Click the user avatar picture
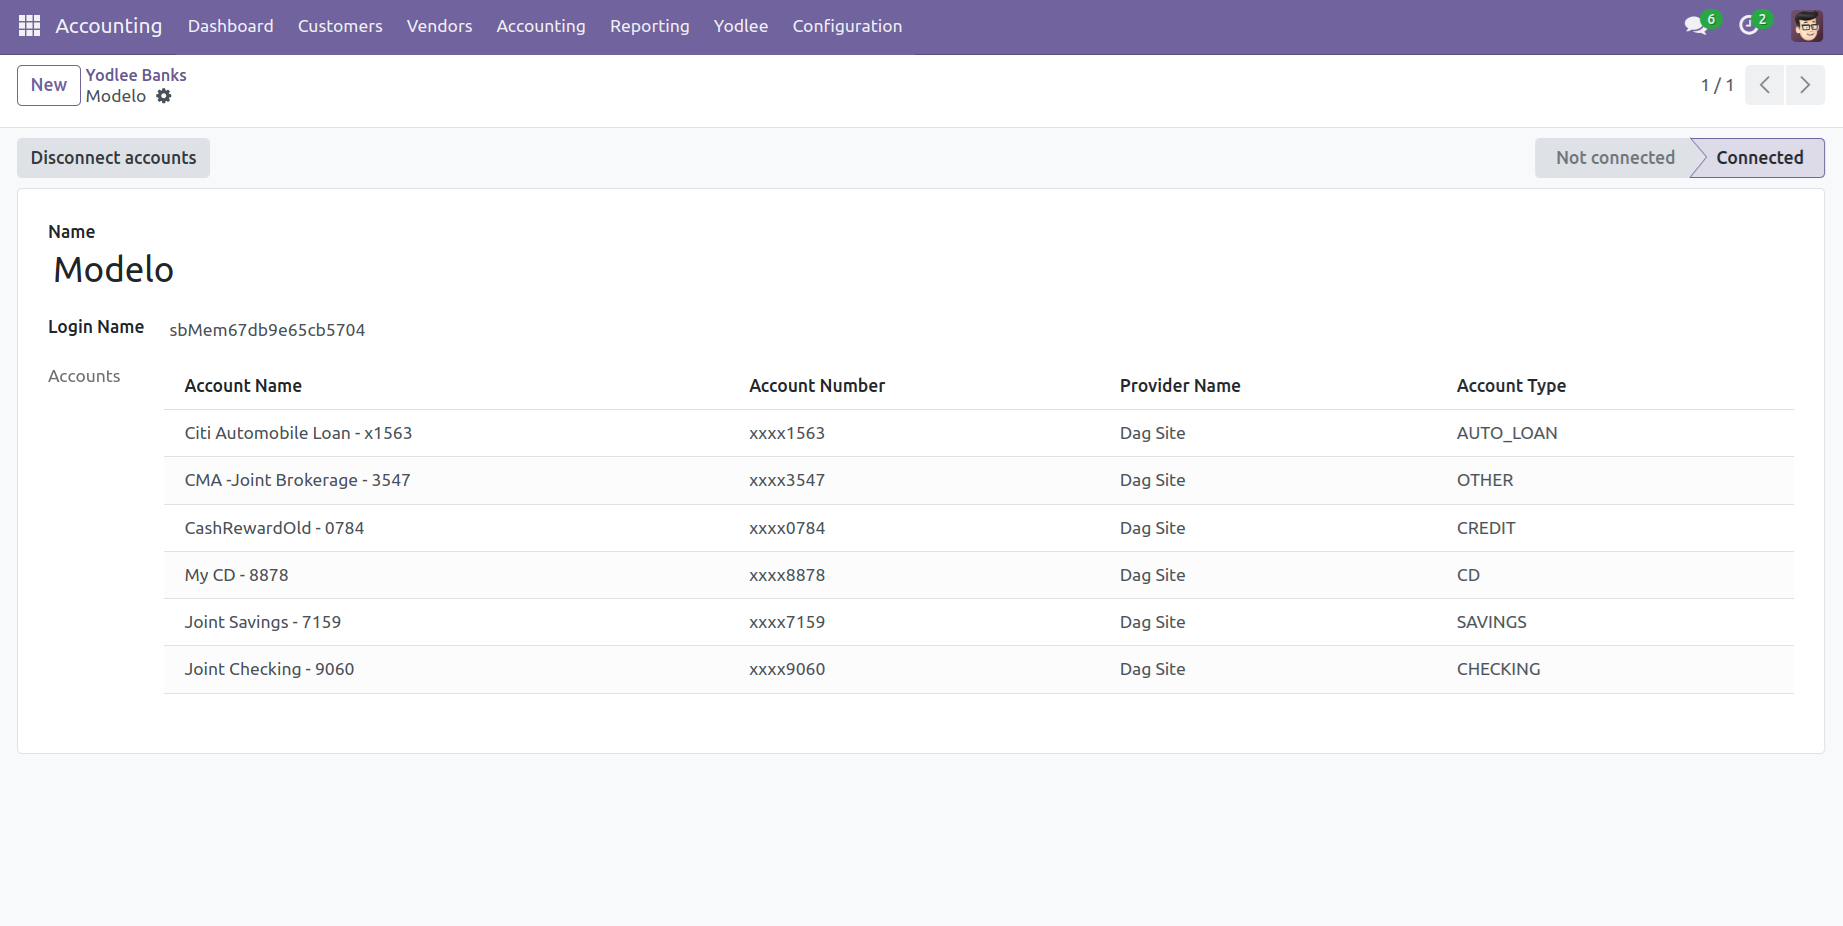This screenshot has width=1843, height=926. pyautogui.click(x=1807, y=26)
